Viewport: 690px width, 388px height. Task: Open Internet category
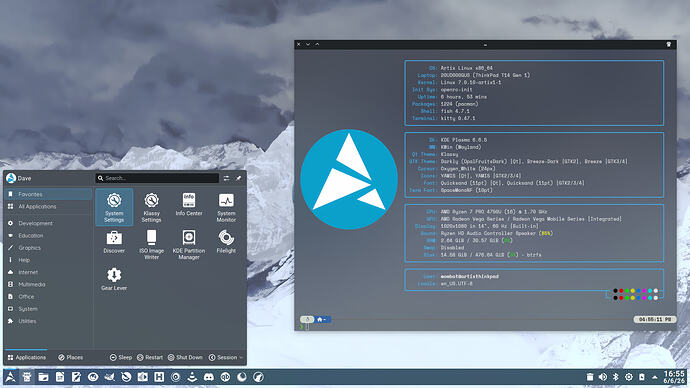(x=48, y=272)
